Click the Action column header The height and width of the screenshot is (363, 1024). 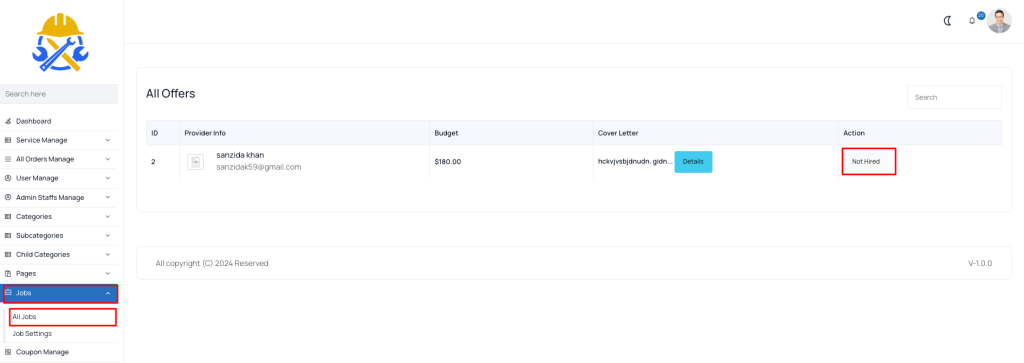pyautogui.click(x=854, y=133)
